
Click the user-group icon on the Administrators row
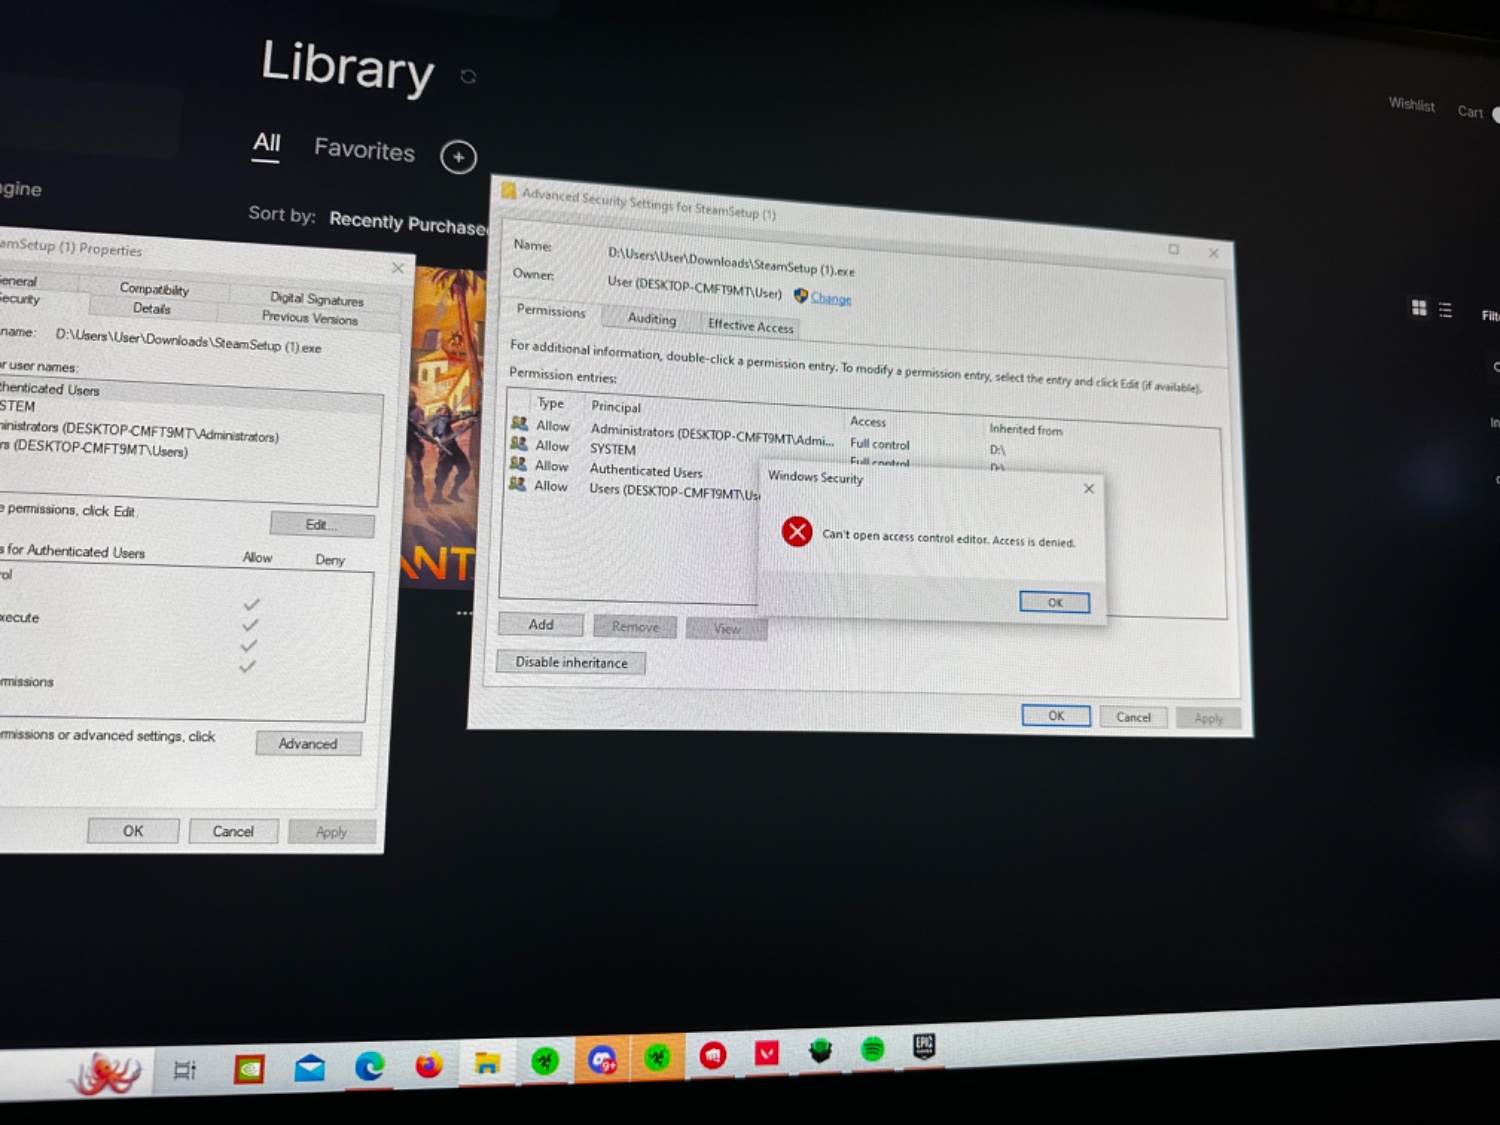(519, 424)
